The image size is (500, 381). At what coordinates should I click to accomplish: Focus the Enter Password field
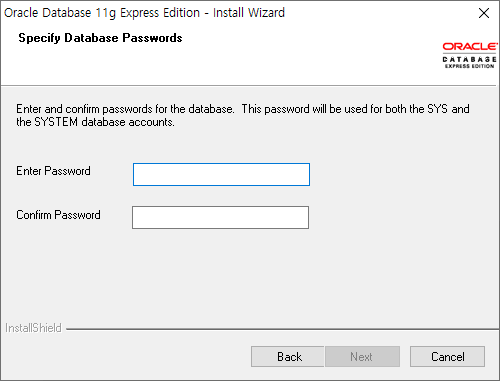point(221,174)
